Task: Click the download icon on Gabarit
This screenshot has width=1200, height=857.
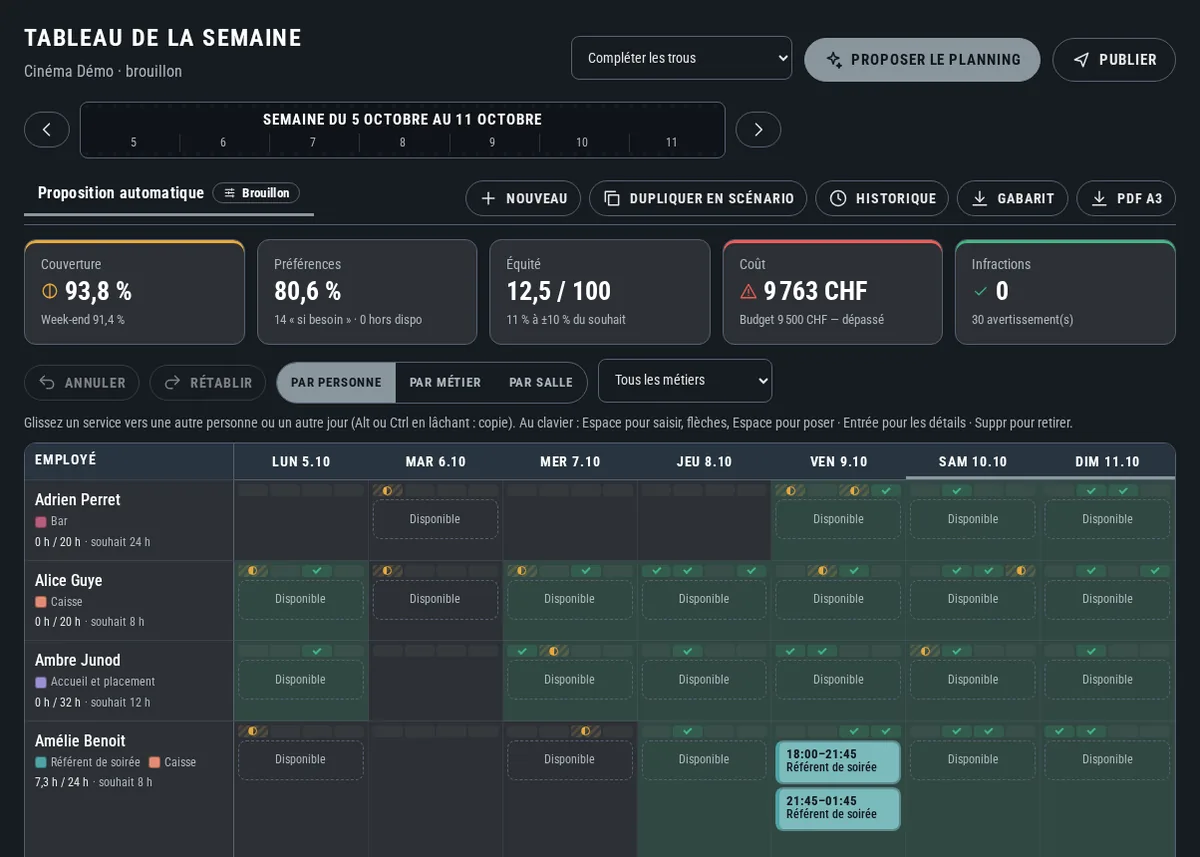Action: coord(980,198)
